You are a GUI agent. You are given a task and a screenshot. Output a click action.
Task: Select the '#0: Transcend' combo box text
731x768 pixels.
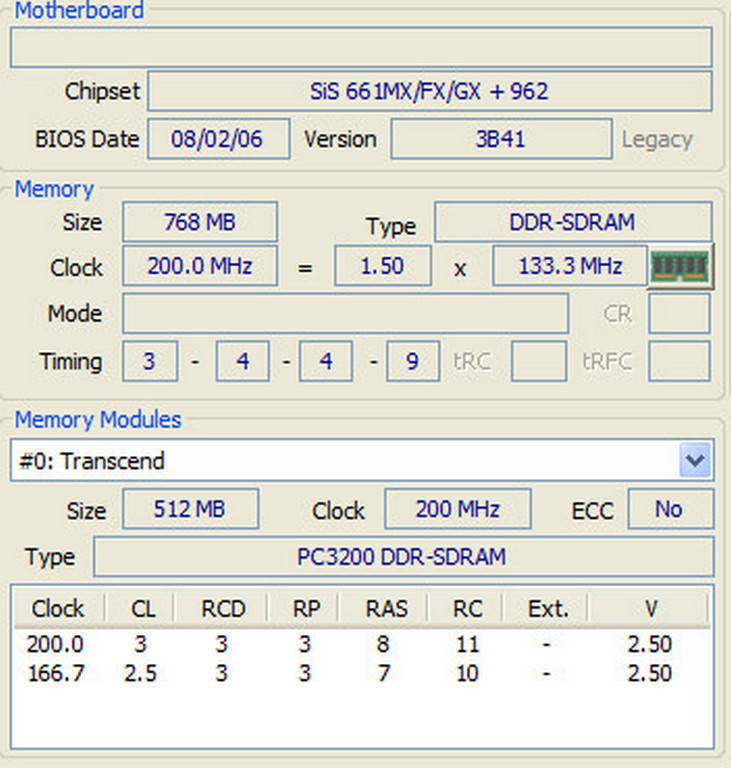[x=340, y=461]
